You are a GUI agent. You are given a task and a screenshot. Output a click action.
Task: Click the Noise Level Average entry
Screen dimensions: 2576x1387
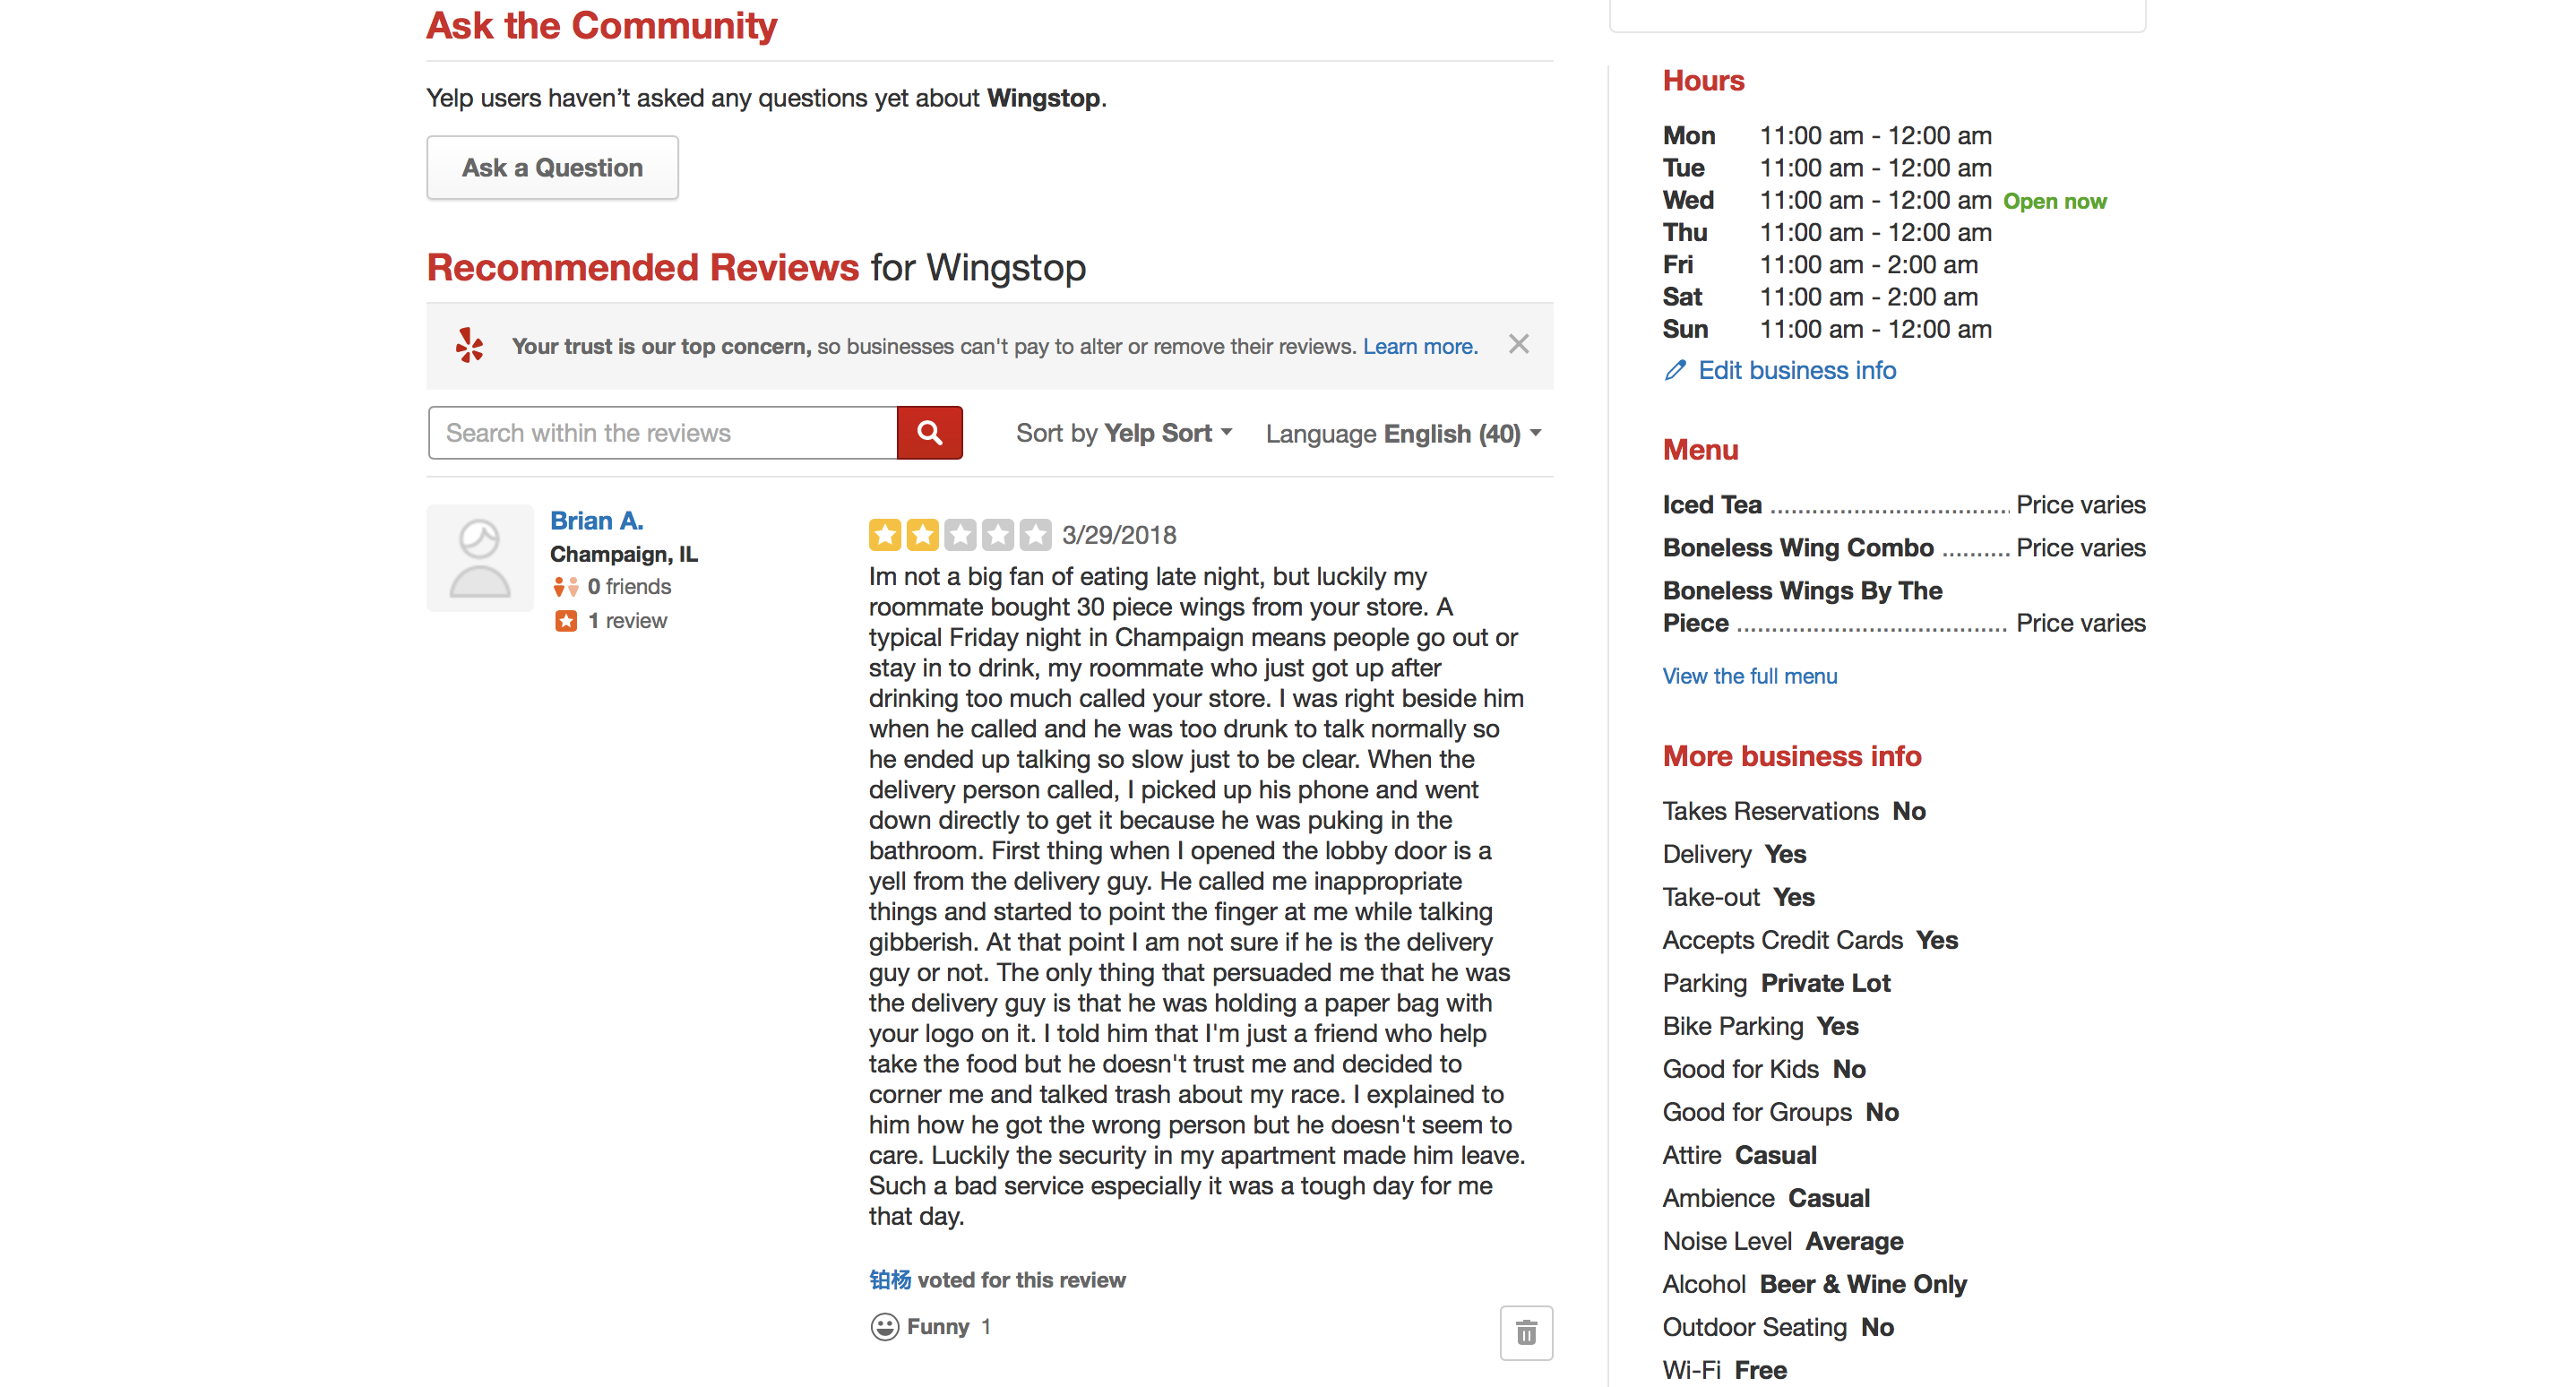coord(1783,1241)
